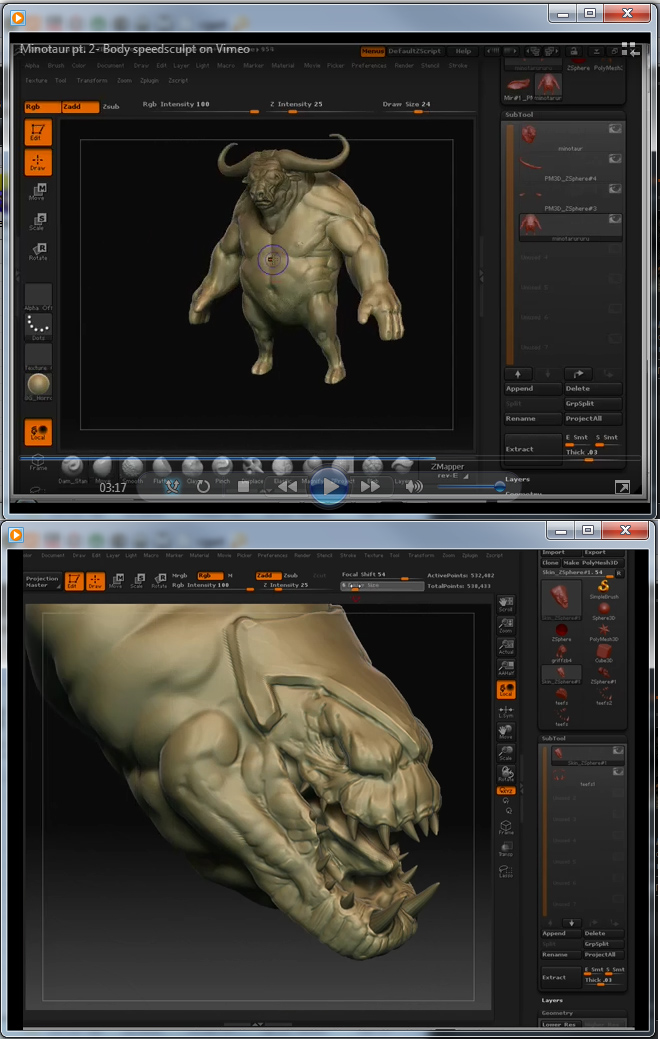Click the Move view icon in the creature-head window's right shelf

pos(506,732)
